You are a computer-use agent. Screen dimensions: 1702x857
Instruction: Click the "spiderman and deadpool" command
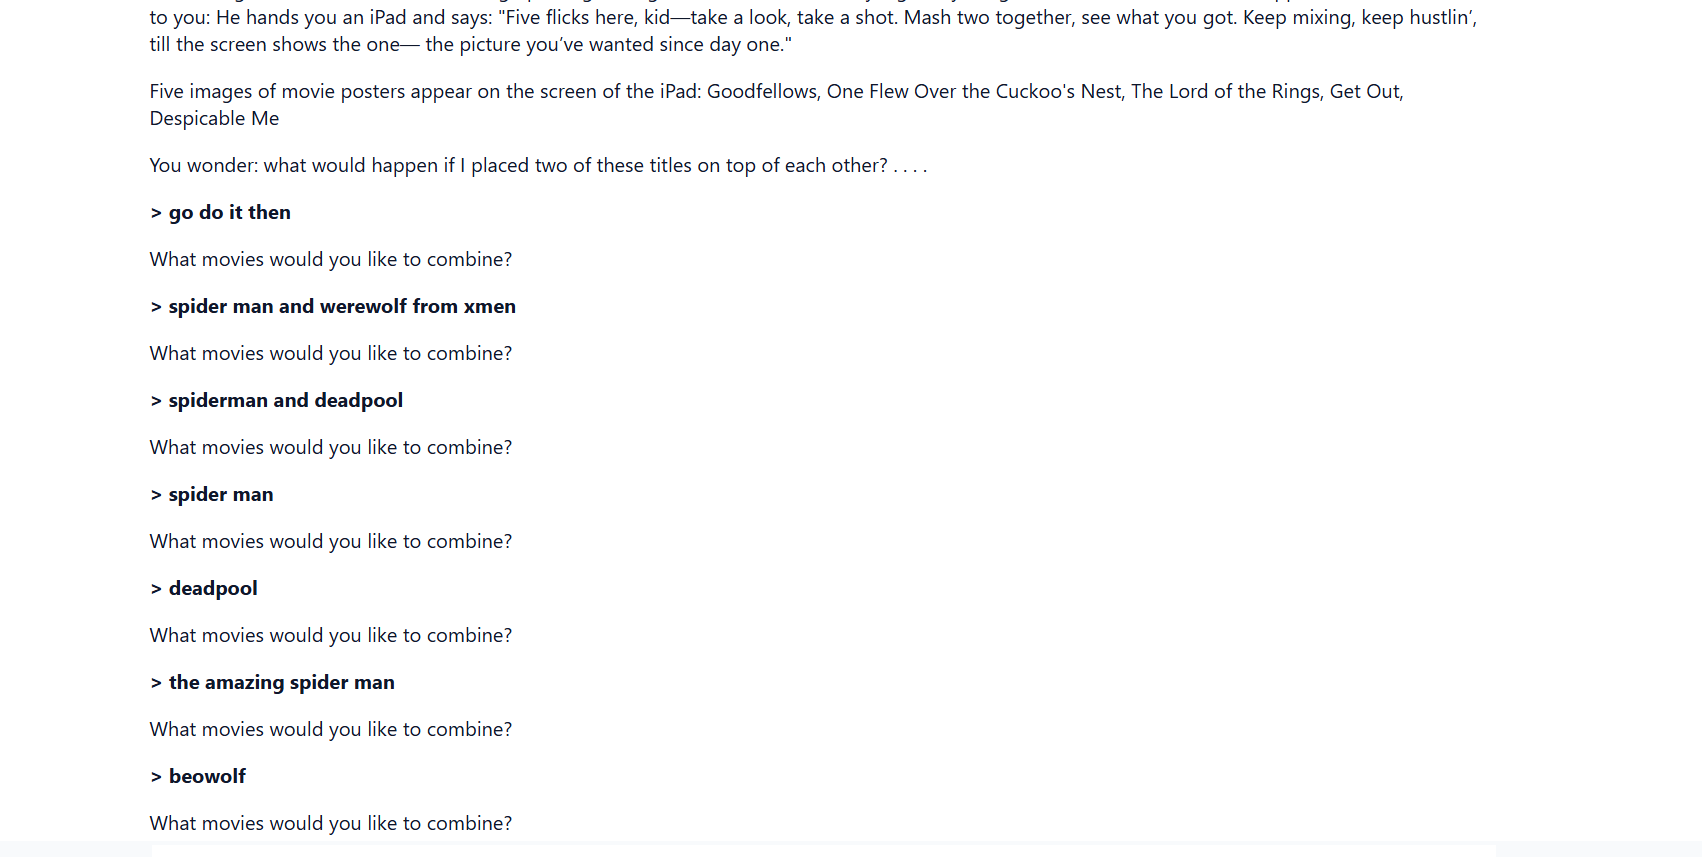(x=285, y=401)
